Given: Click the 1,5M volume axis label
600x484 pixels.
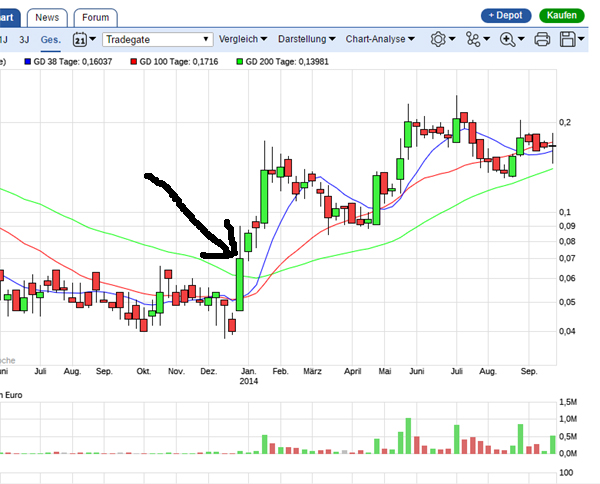Looking at the screenshot, I should pos(568,402).
